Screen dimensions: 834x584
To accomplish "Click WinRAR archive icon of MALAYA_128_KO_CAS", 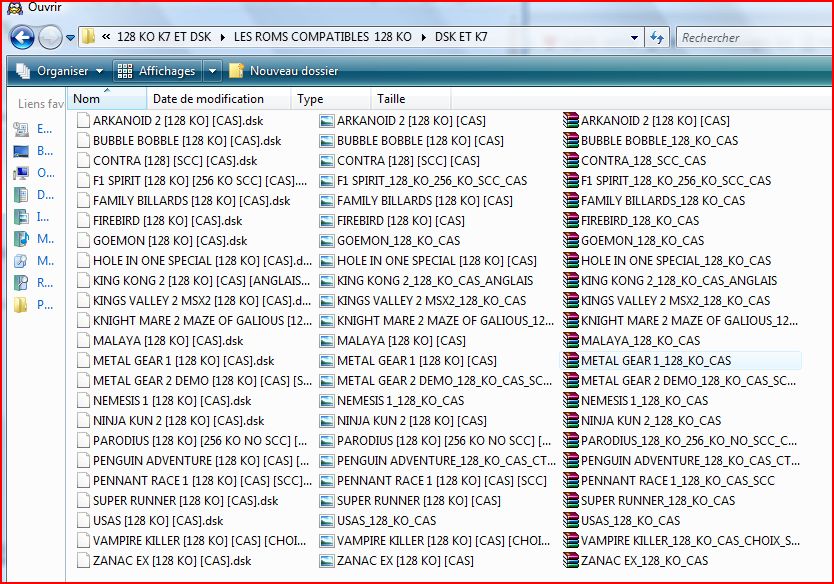I will (x=571, y=340).
